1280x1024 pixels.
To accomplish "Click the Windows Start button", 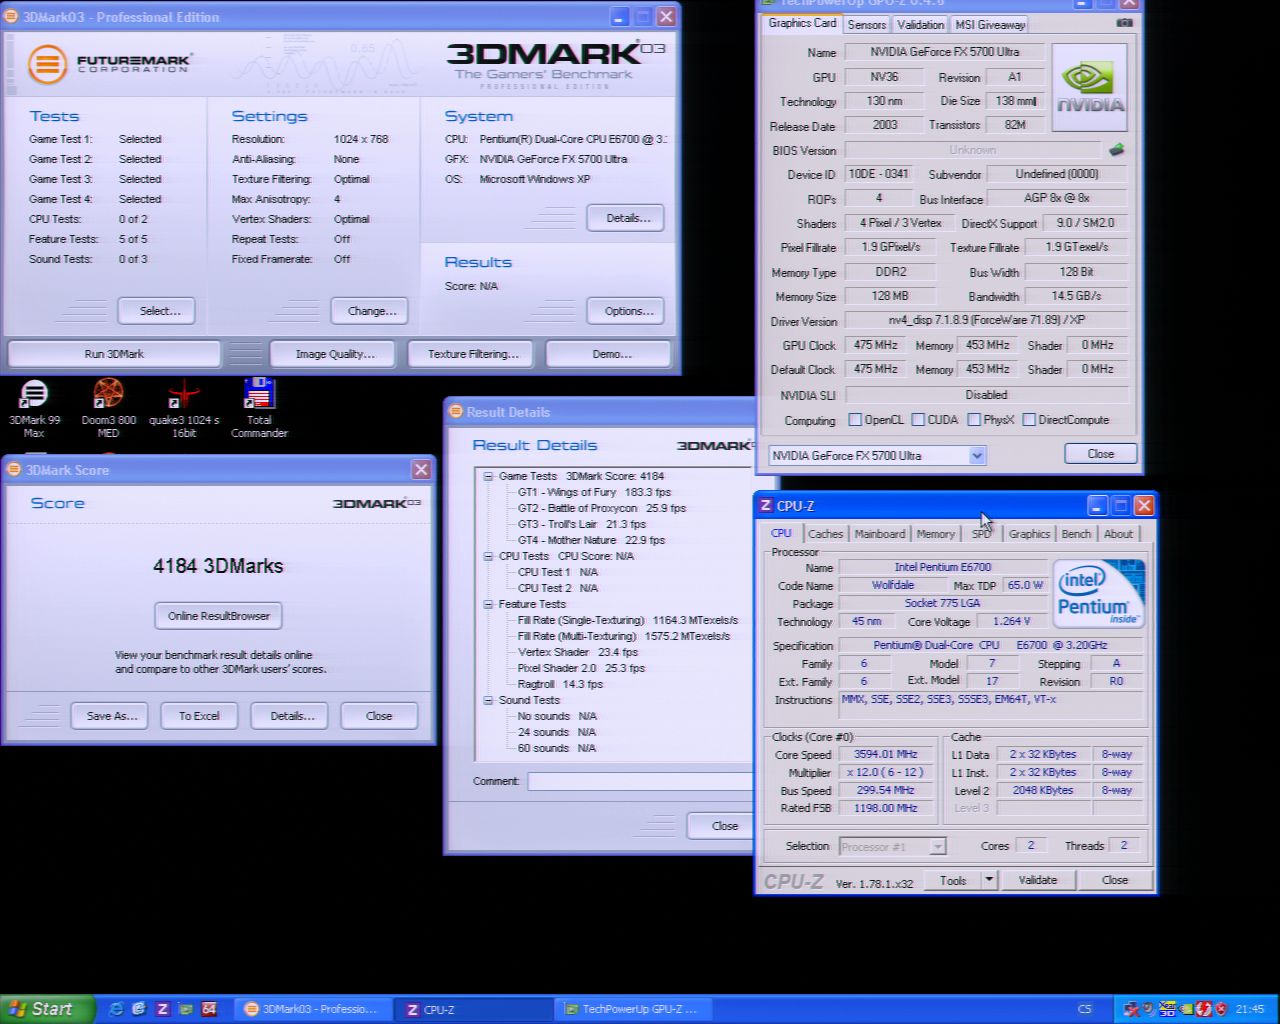I will (x=48, y=1009).
